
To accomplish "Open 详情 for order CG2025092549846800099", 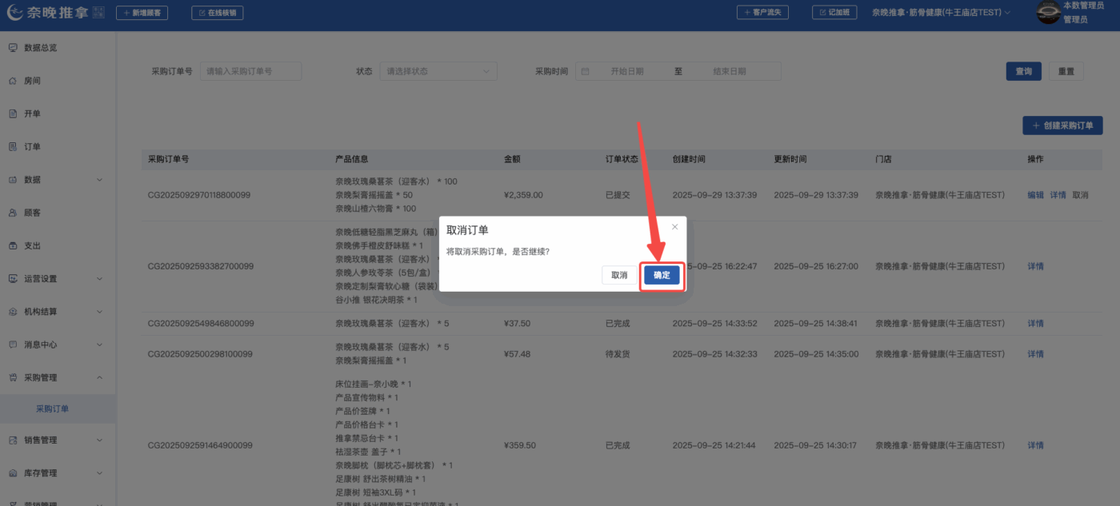I will pyautogui.click(x=1035, y=323).
